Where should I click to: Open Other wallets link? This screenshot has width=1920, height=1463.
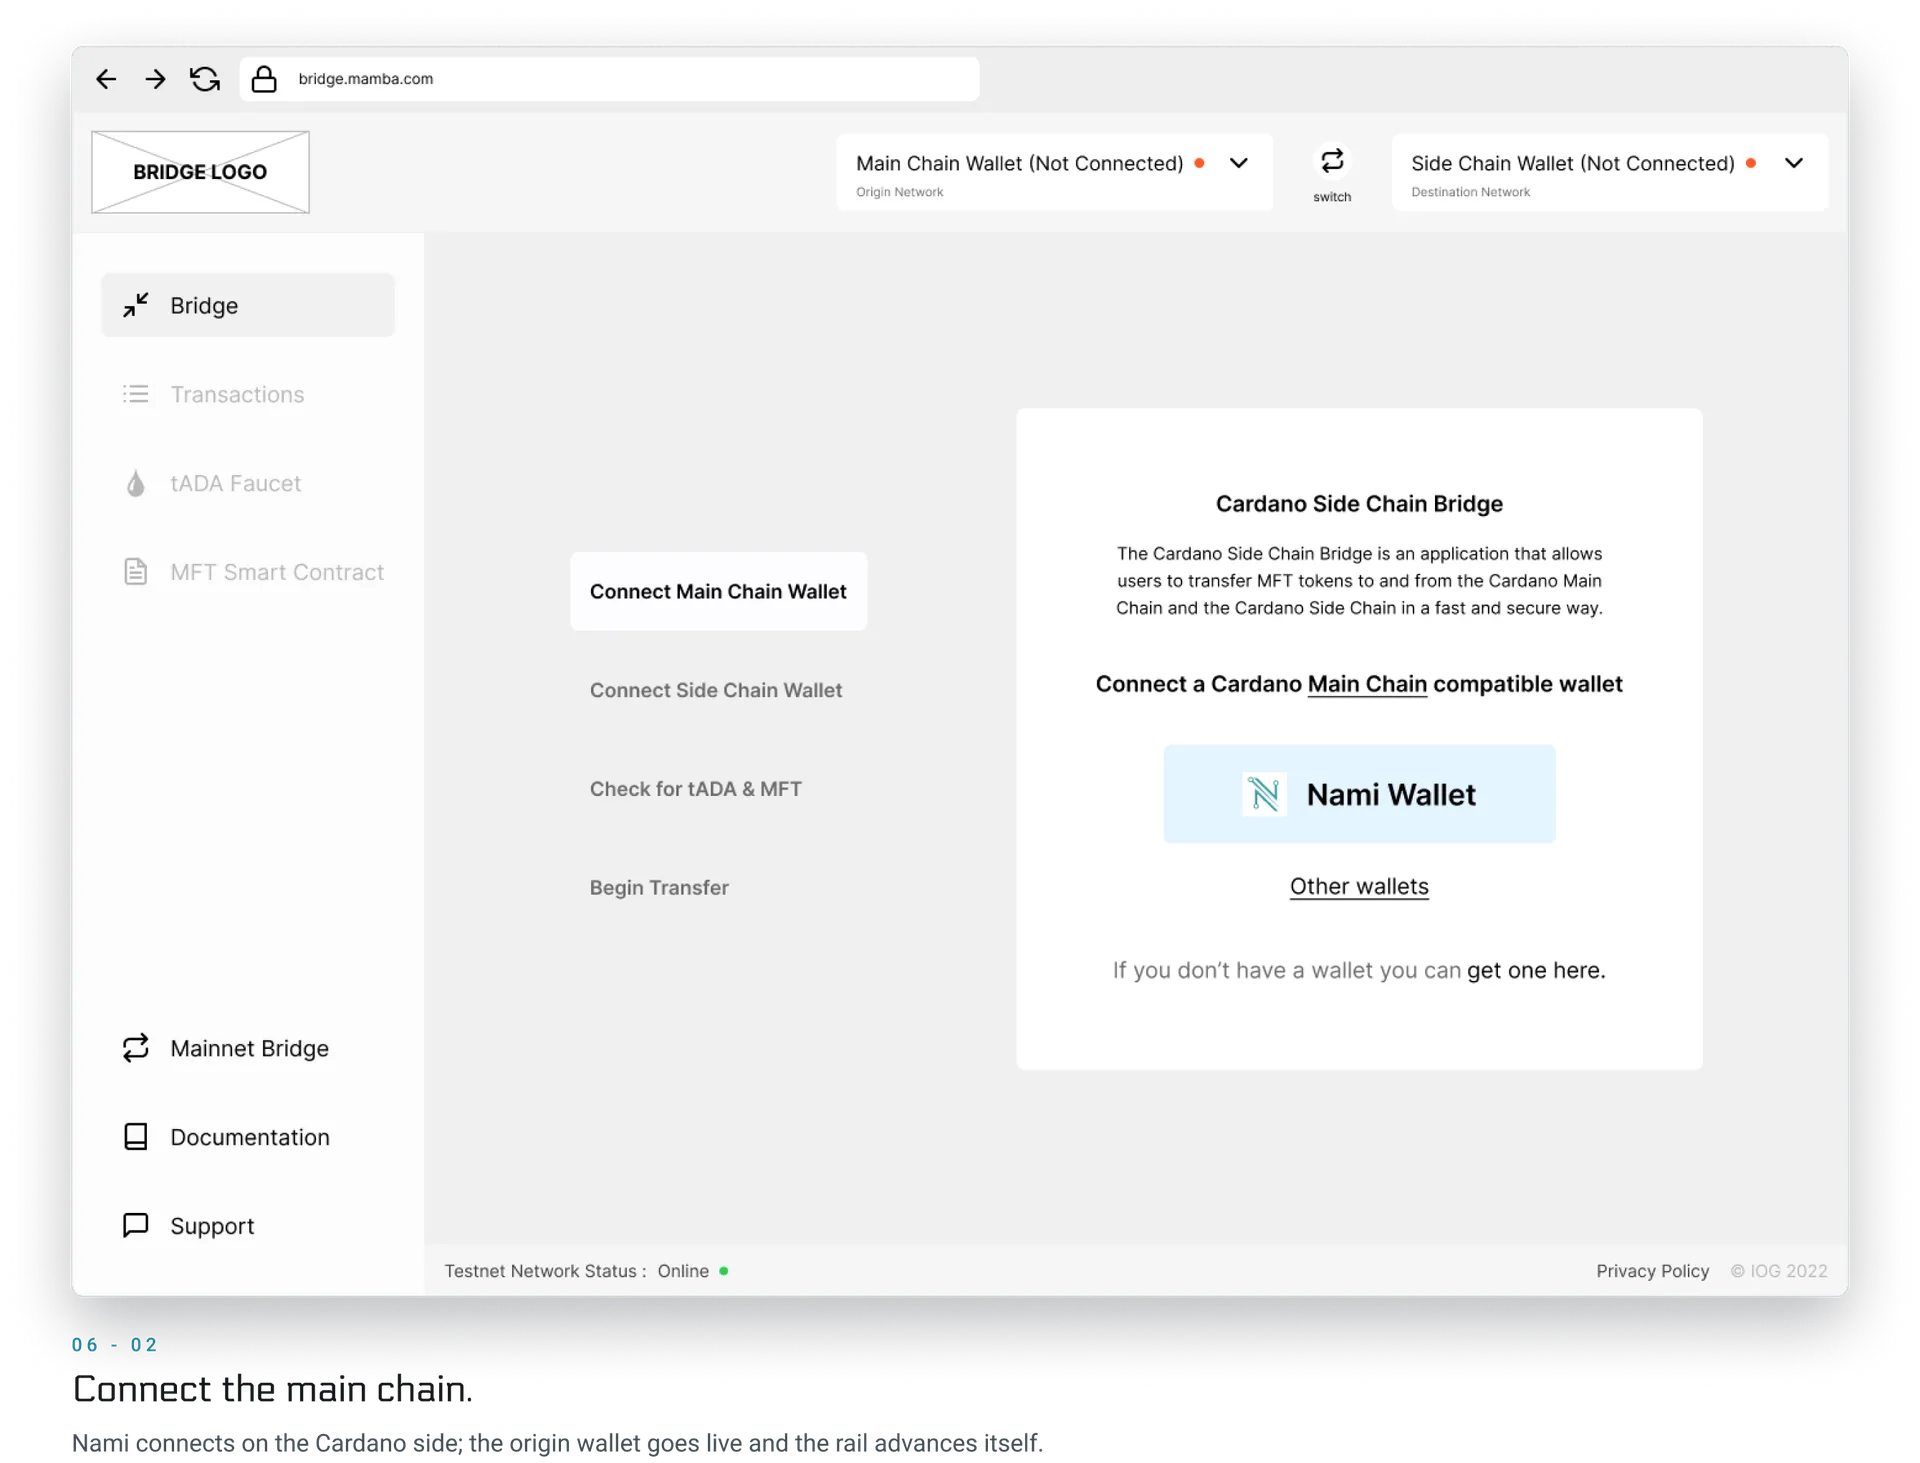tap(1359, 887)
